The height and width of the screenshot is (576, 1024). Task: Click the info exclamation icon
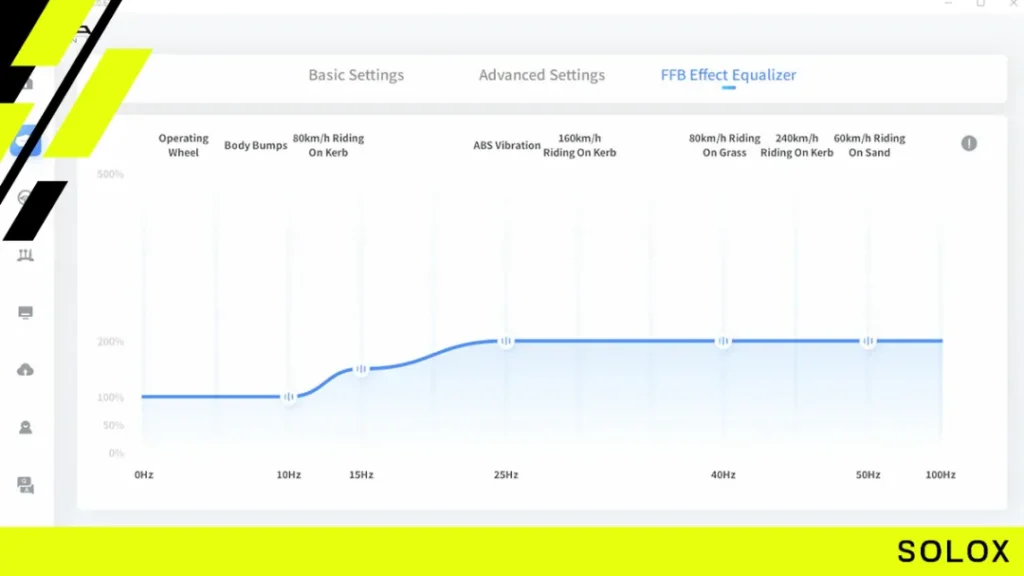(968, 143)
